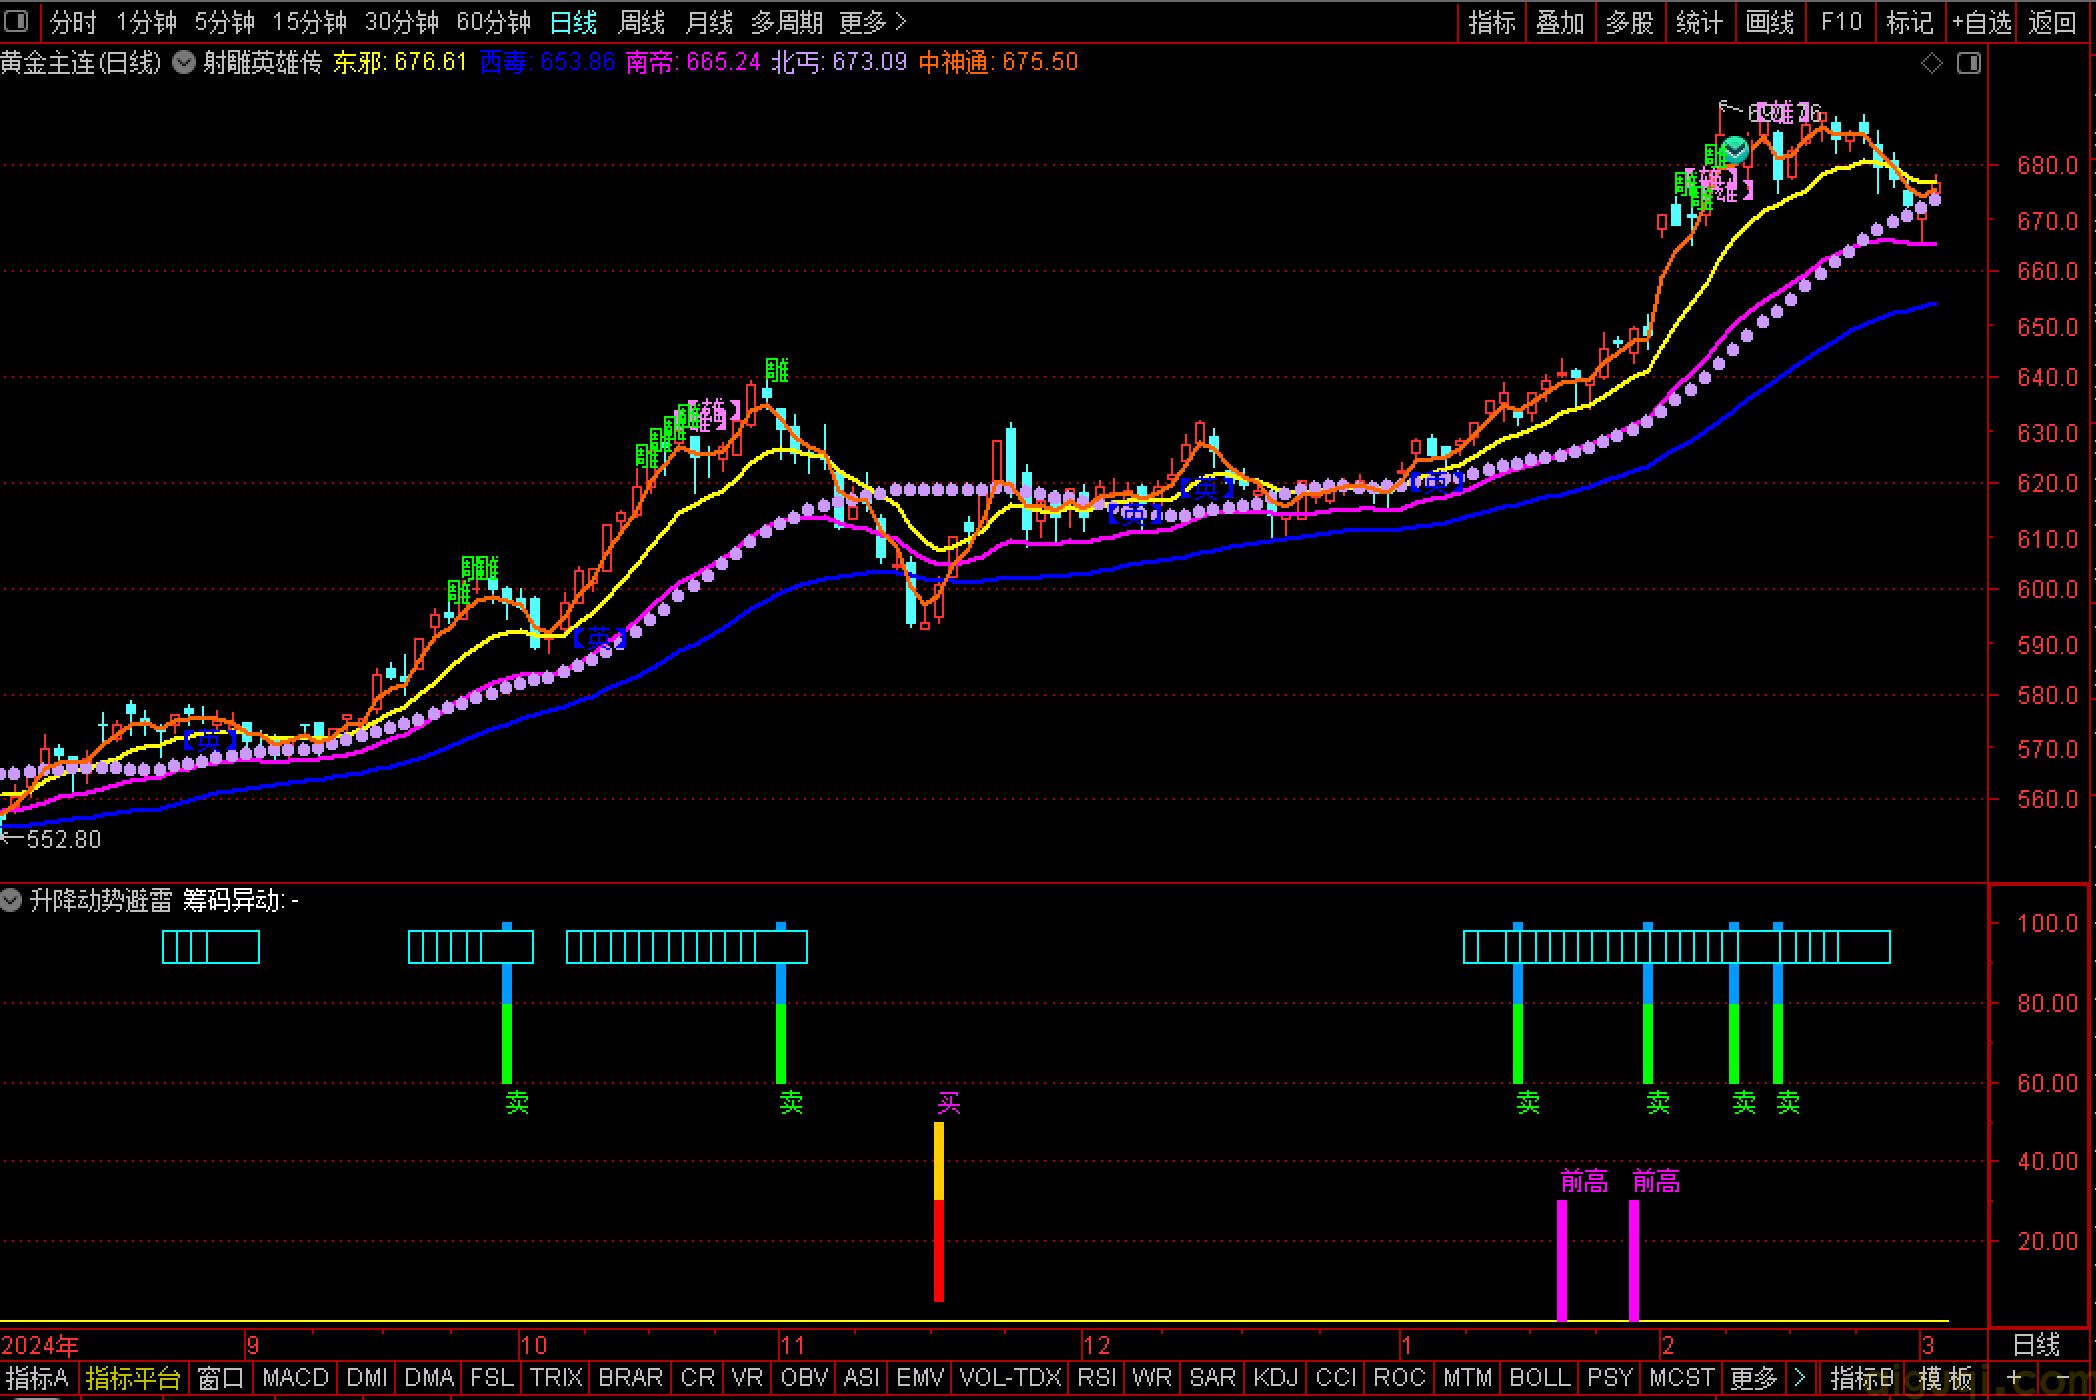Select the 30分钟 period

(x=402, y=22)
